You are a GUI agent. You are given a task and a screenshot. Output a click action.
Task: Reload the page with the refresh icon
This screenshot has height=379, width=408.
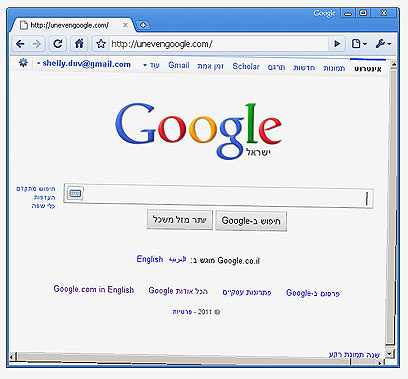(58, 43)
